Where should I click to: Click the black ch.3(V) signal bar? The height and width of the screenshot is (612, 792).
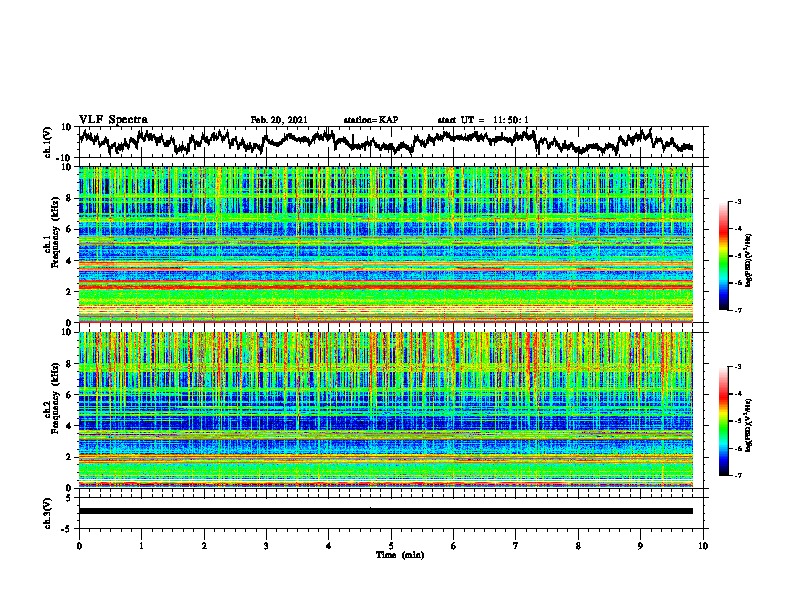click(x=386, y=511)
